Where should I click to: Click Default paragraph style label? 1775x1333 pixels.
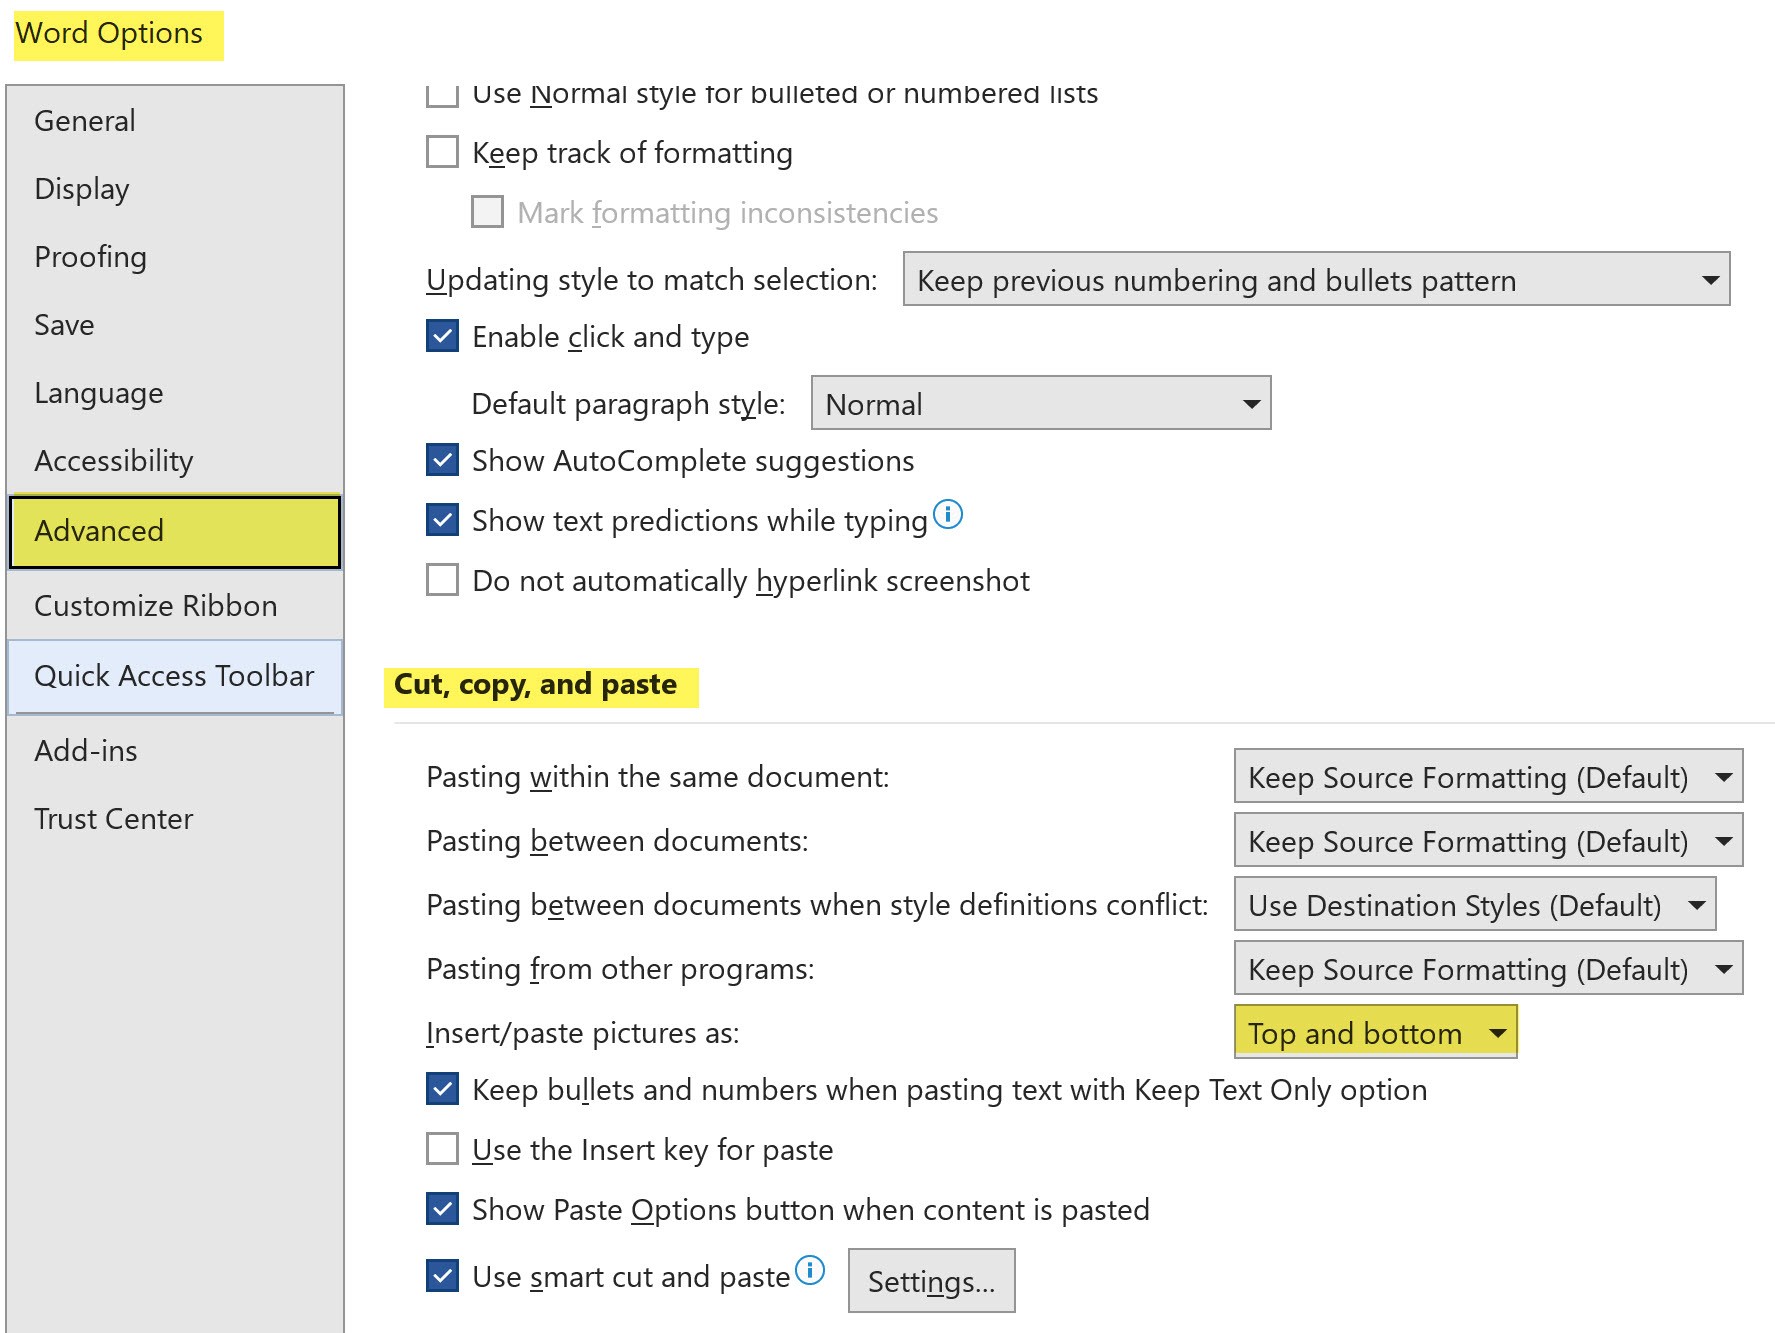click(x=628, y=404)
